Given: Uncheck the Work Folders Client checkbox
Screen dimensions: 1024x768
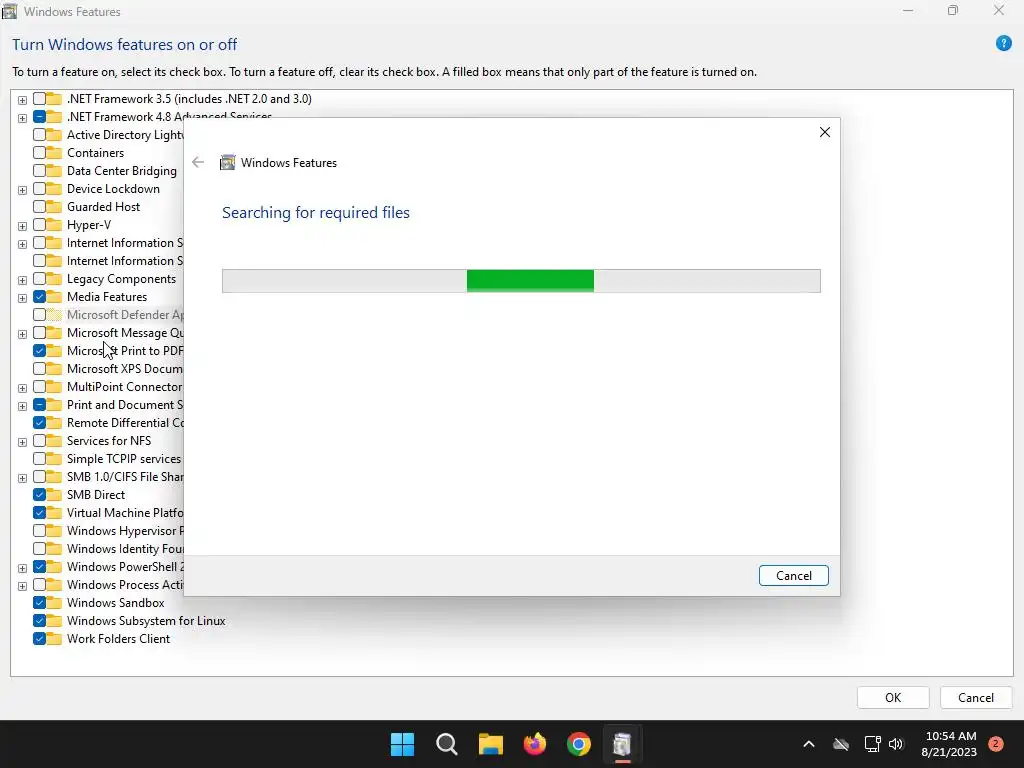Looking at the screenshot, I should click(x=39, y=639).
